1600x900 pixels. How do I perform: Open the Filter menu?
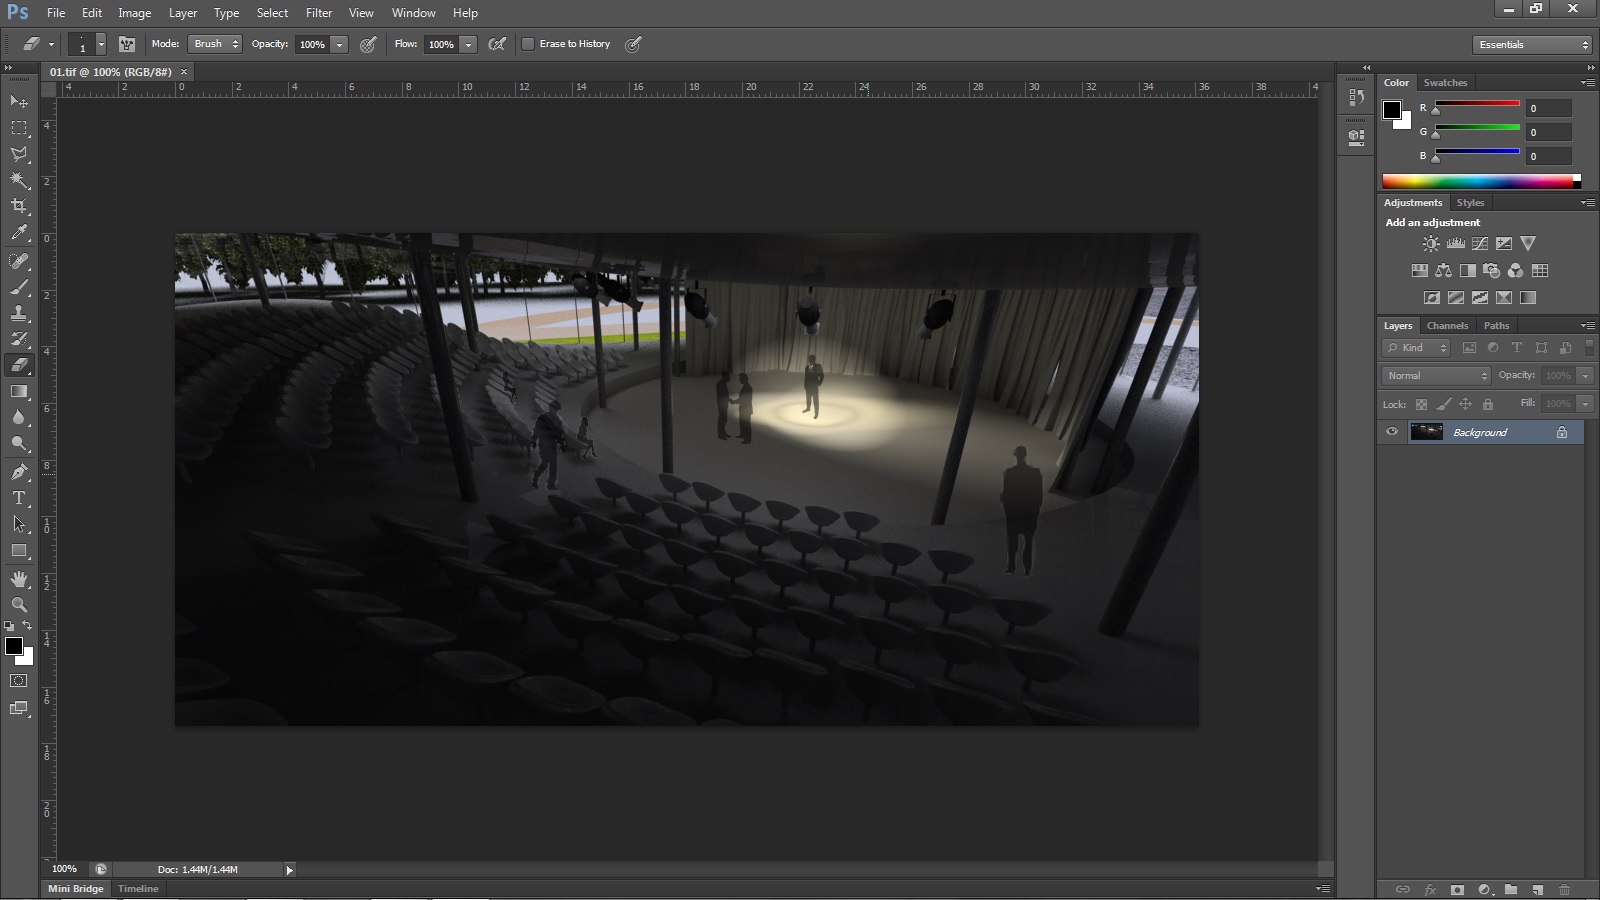point(318,12)
